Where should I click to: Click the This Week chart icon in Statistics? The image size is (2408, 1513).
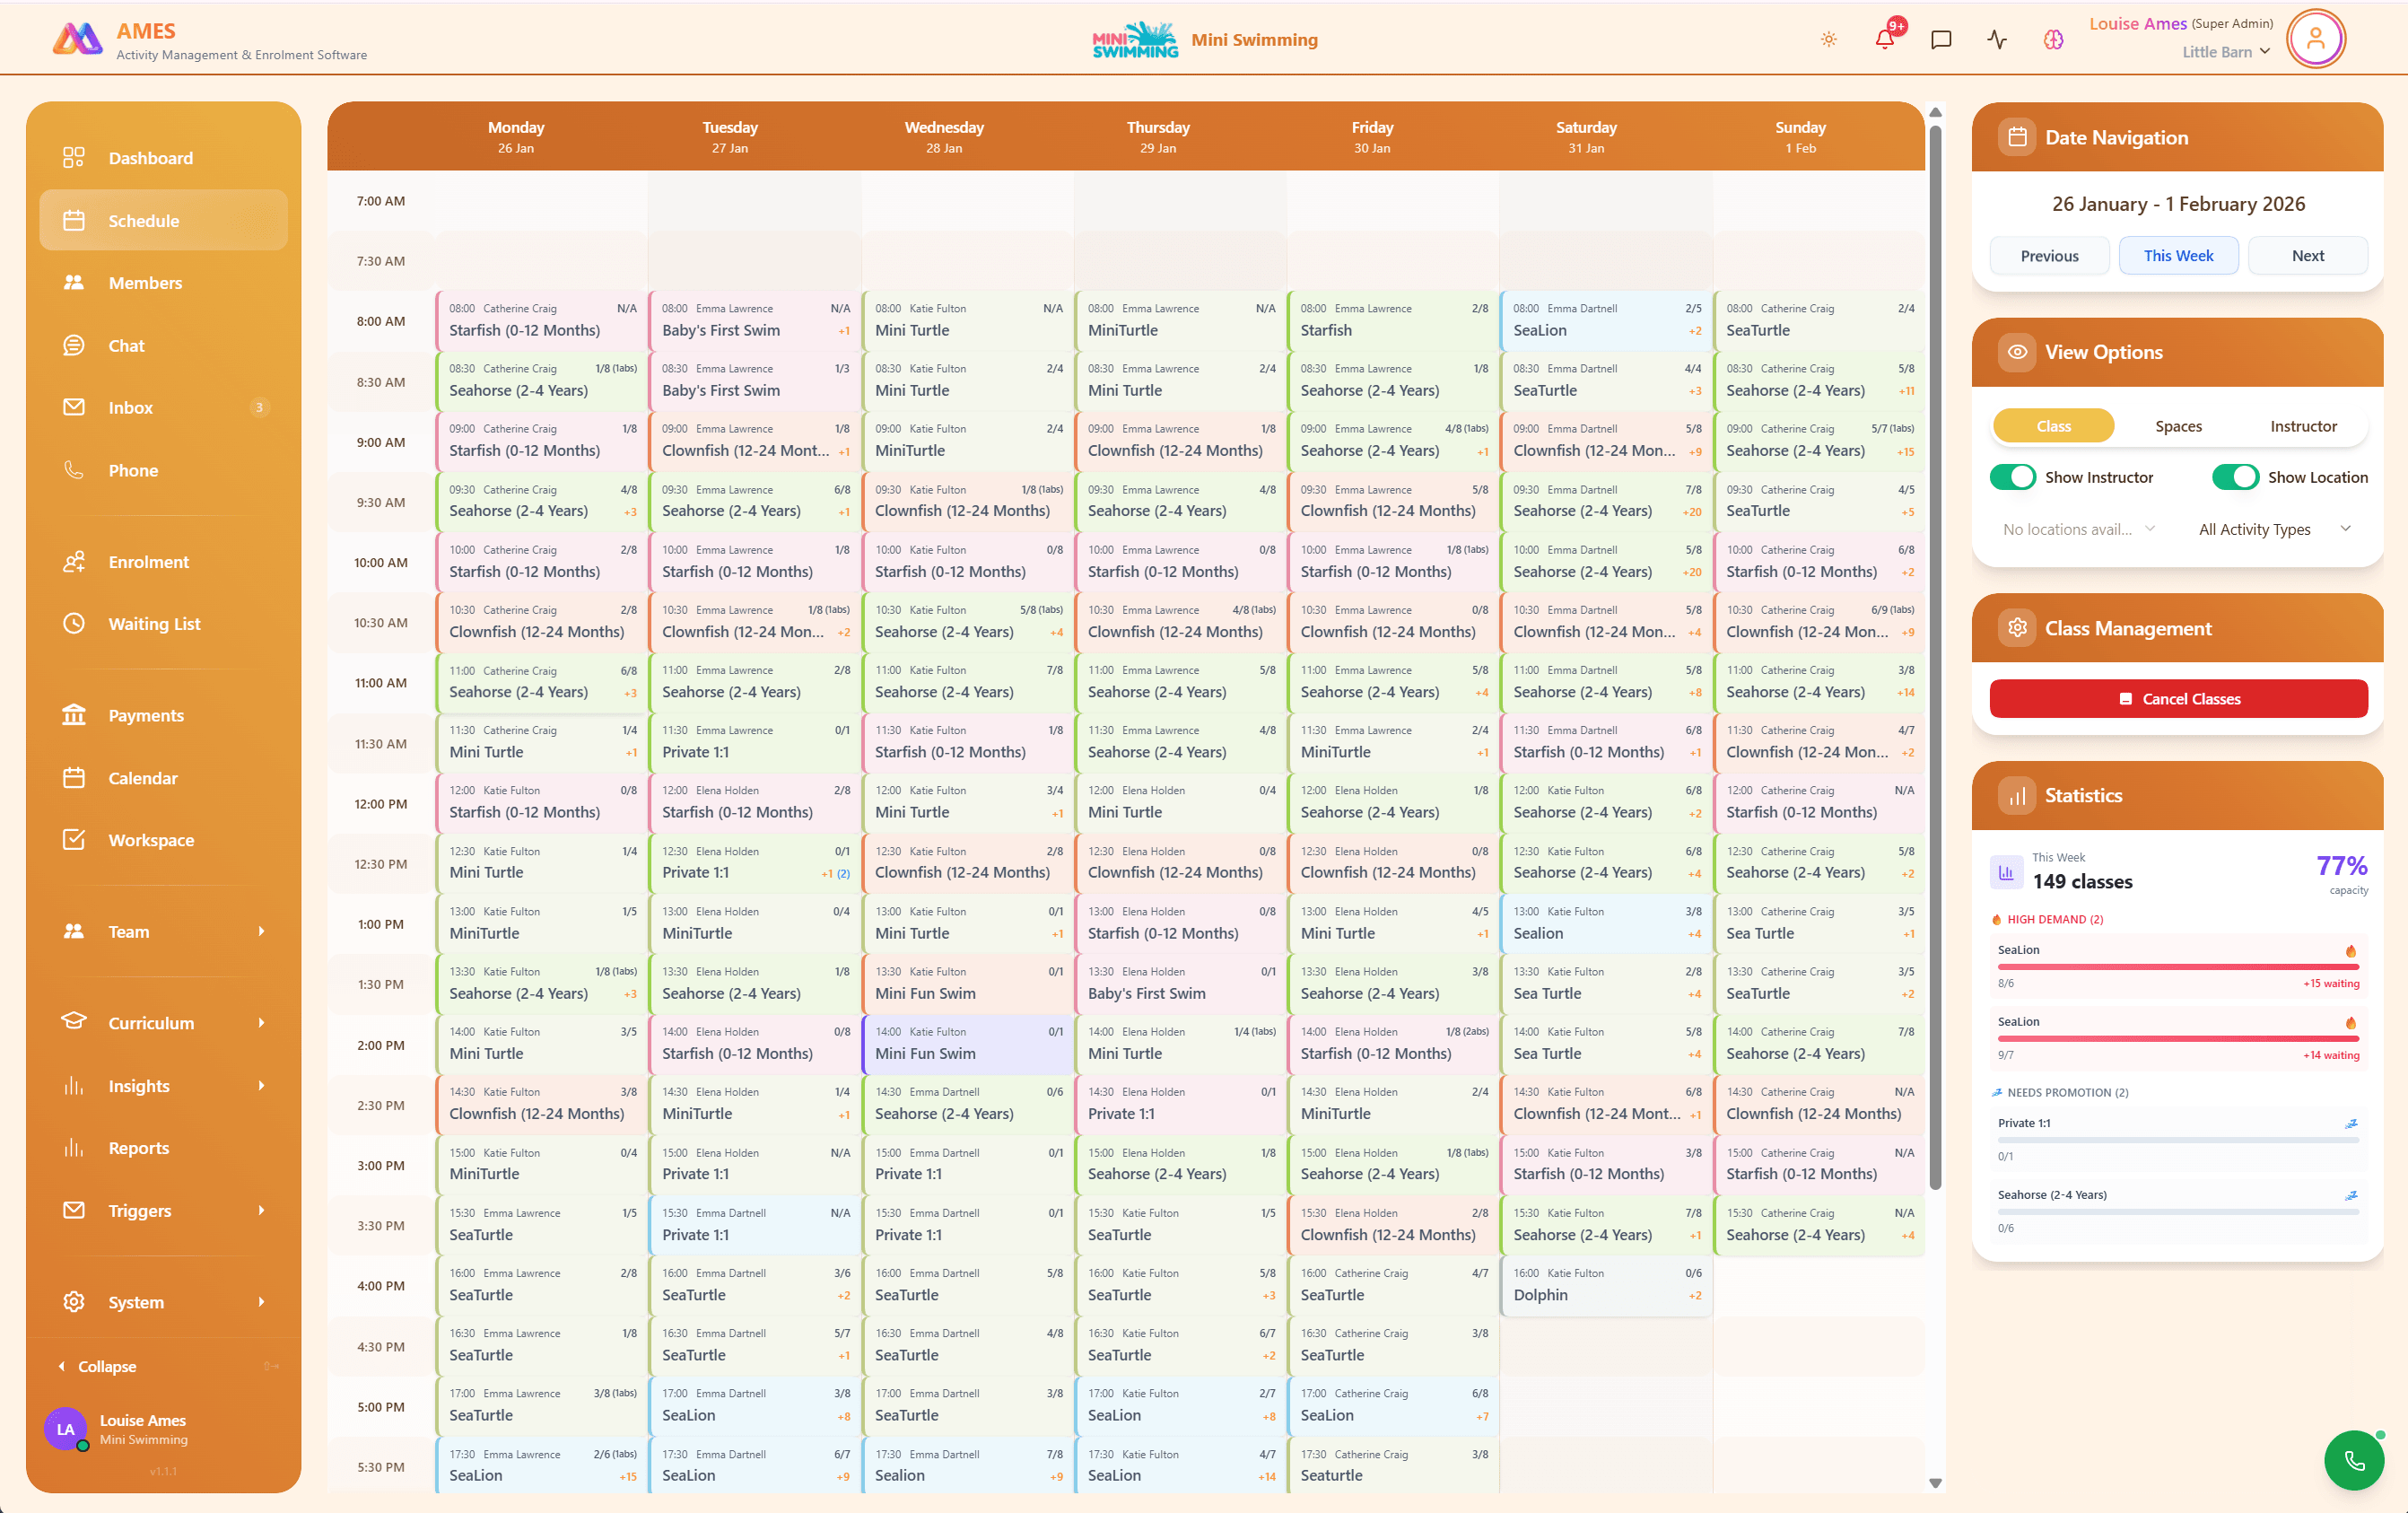click(2005, 871)
